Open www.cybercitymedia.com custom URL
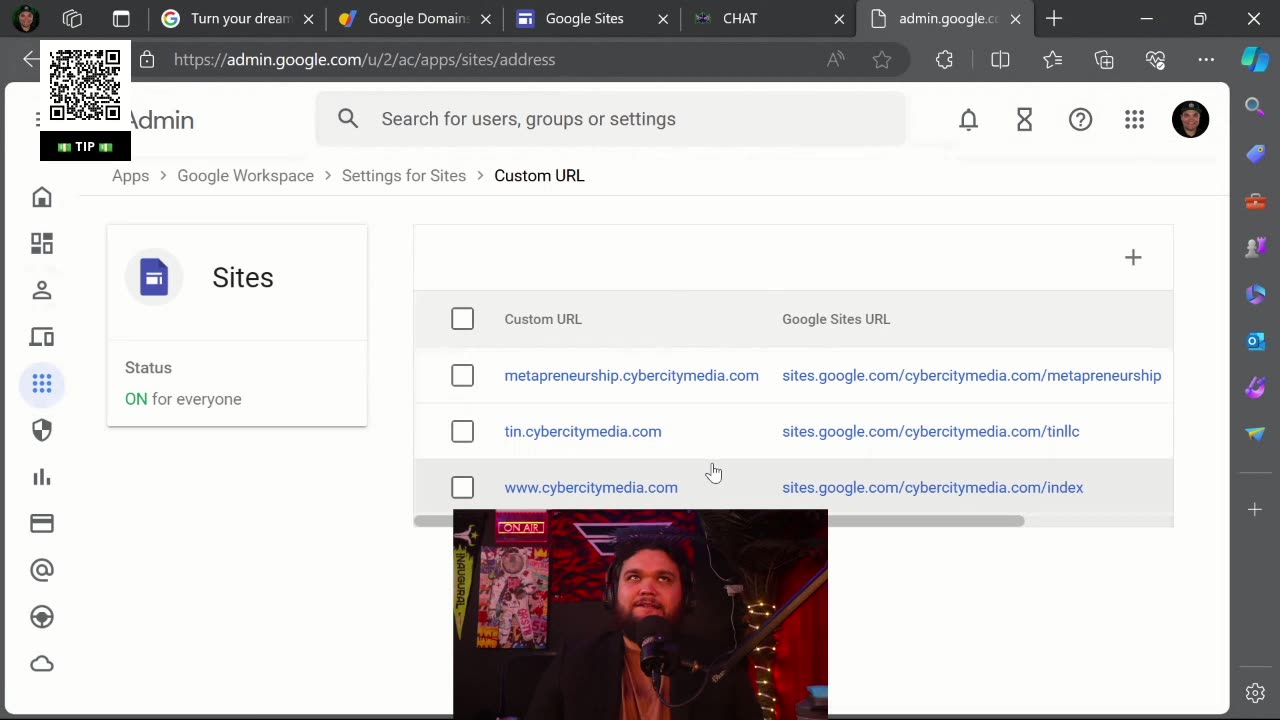The height and width of the screenshot is (720, 1280). (591, 488)
